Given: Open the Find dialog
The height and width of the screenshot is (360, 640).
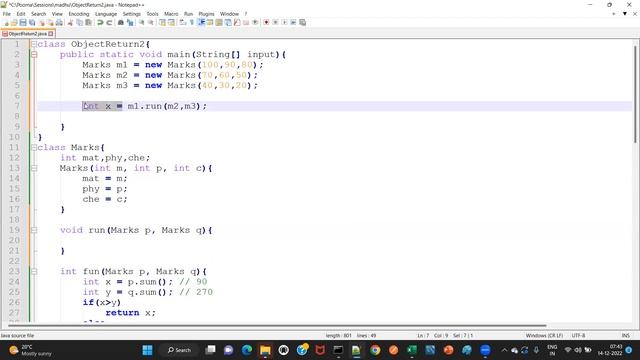Looking at the screenshot, I should click(x=121, y=22).
